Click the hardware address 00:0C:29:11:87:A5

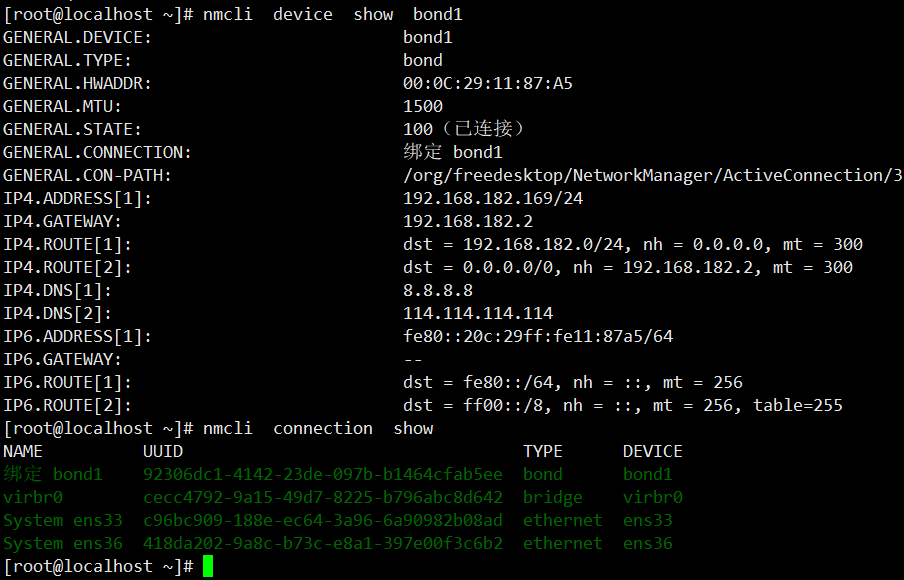click(x=488, y=84)
